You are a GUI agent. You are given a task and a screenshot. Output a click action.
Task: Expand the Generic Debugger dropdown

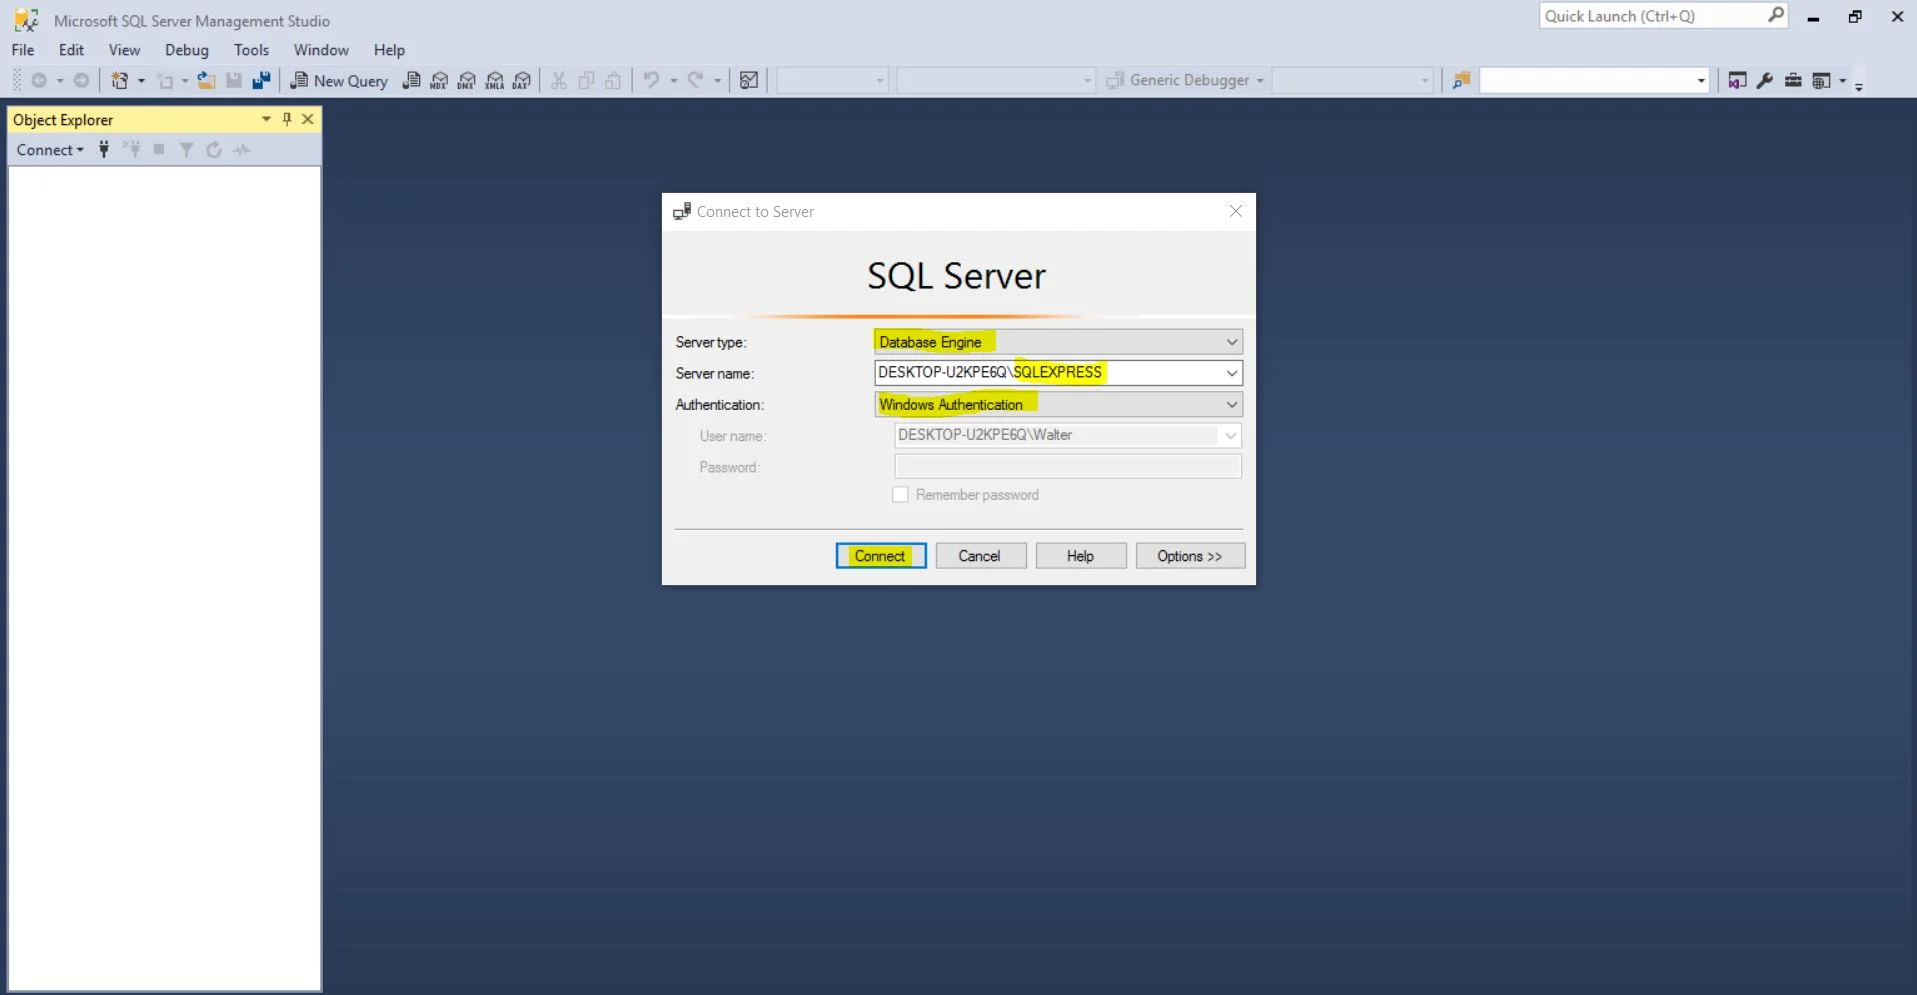click(x=1260, y=81)
